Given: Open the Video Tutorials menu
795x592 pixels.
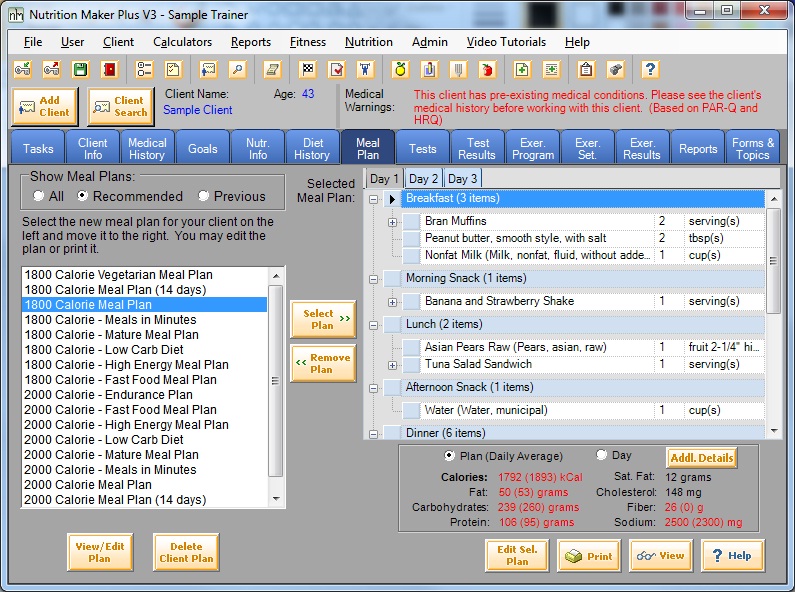Looking at the screenshot, I should pos(506,42).
